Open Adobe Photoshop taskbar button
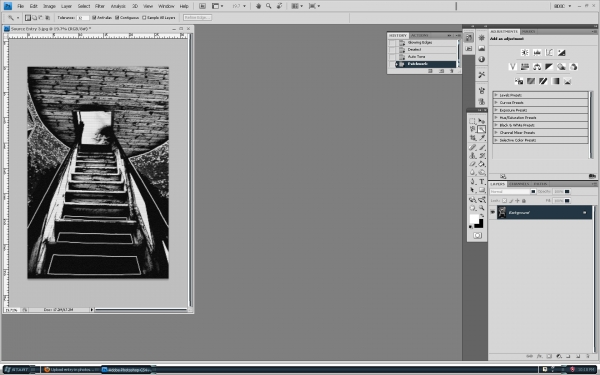The height and width of the screenshot is (375, 600). tap(127, 370)
